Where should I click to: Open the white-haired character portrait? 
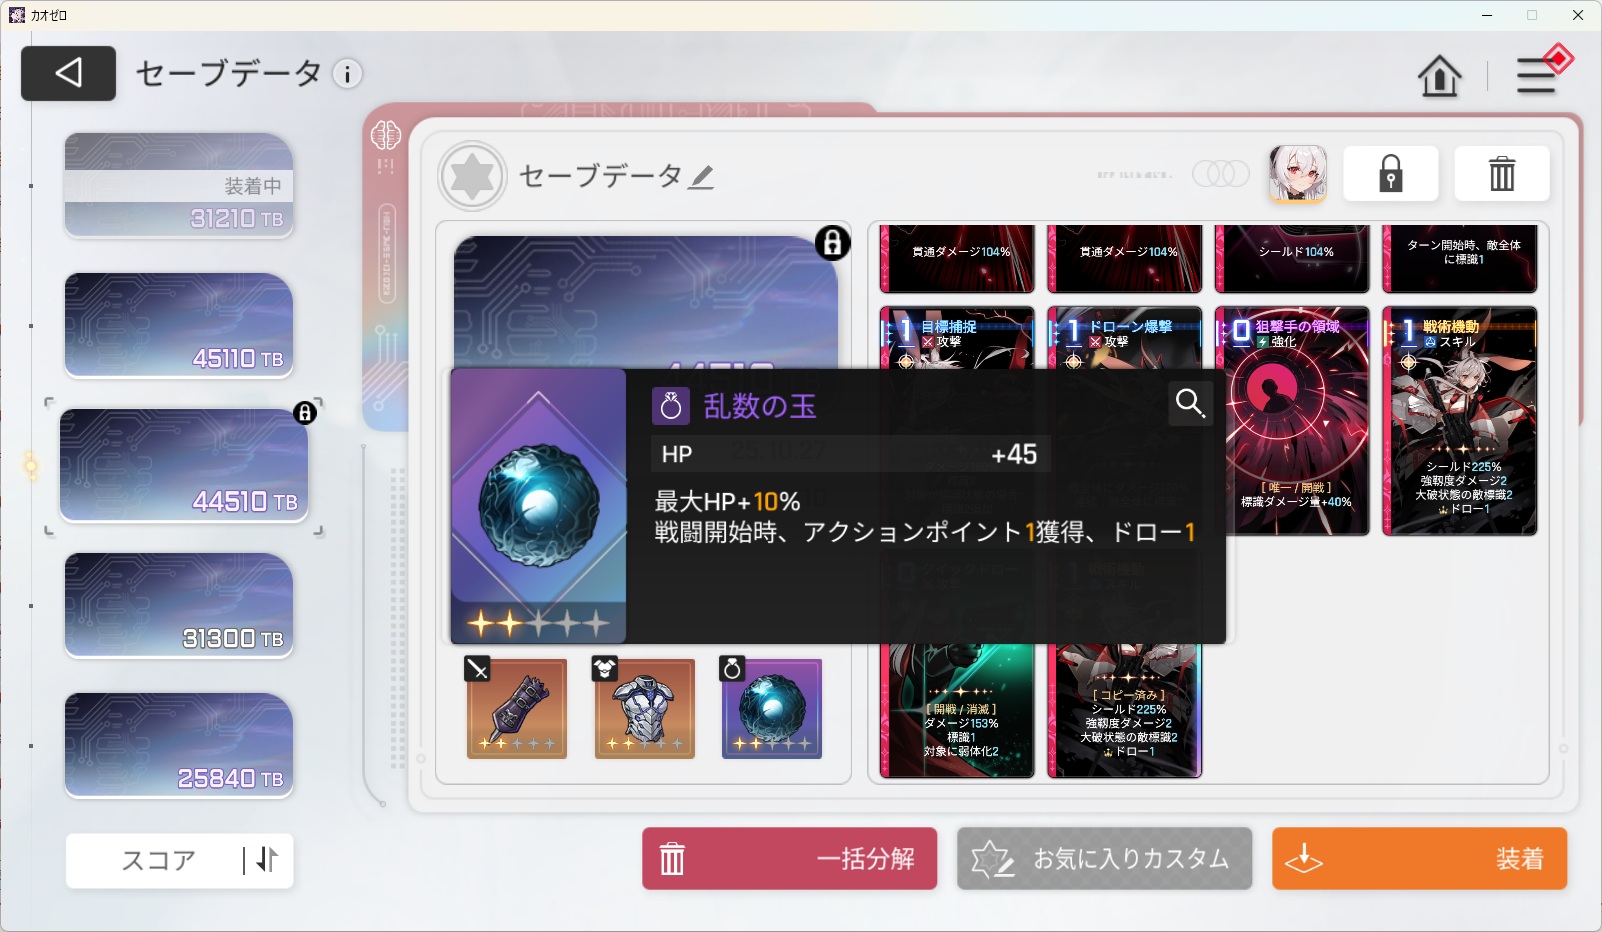click(x=1298, y=174)
